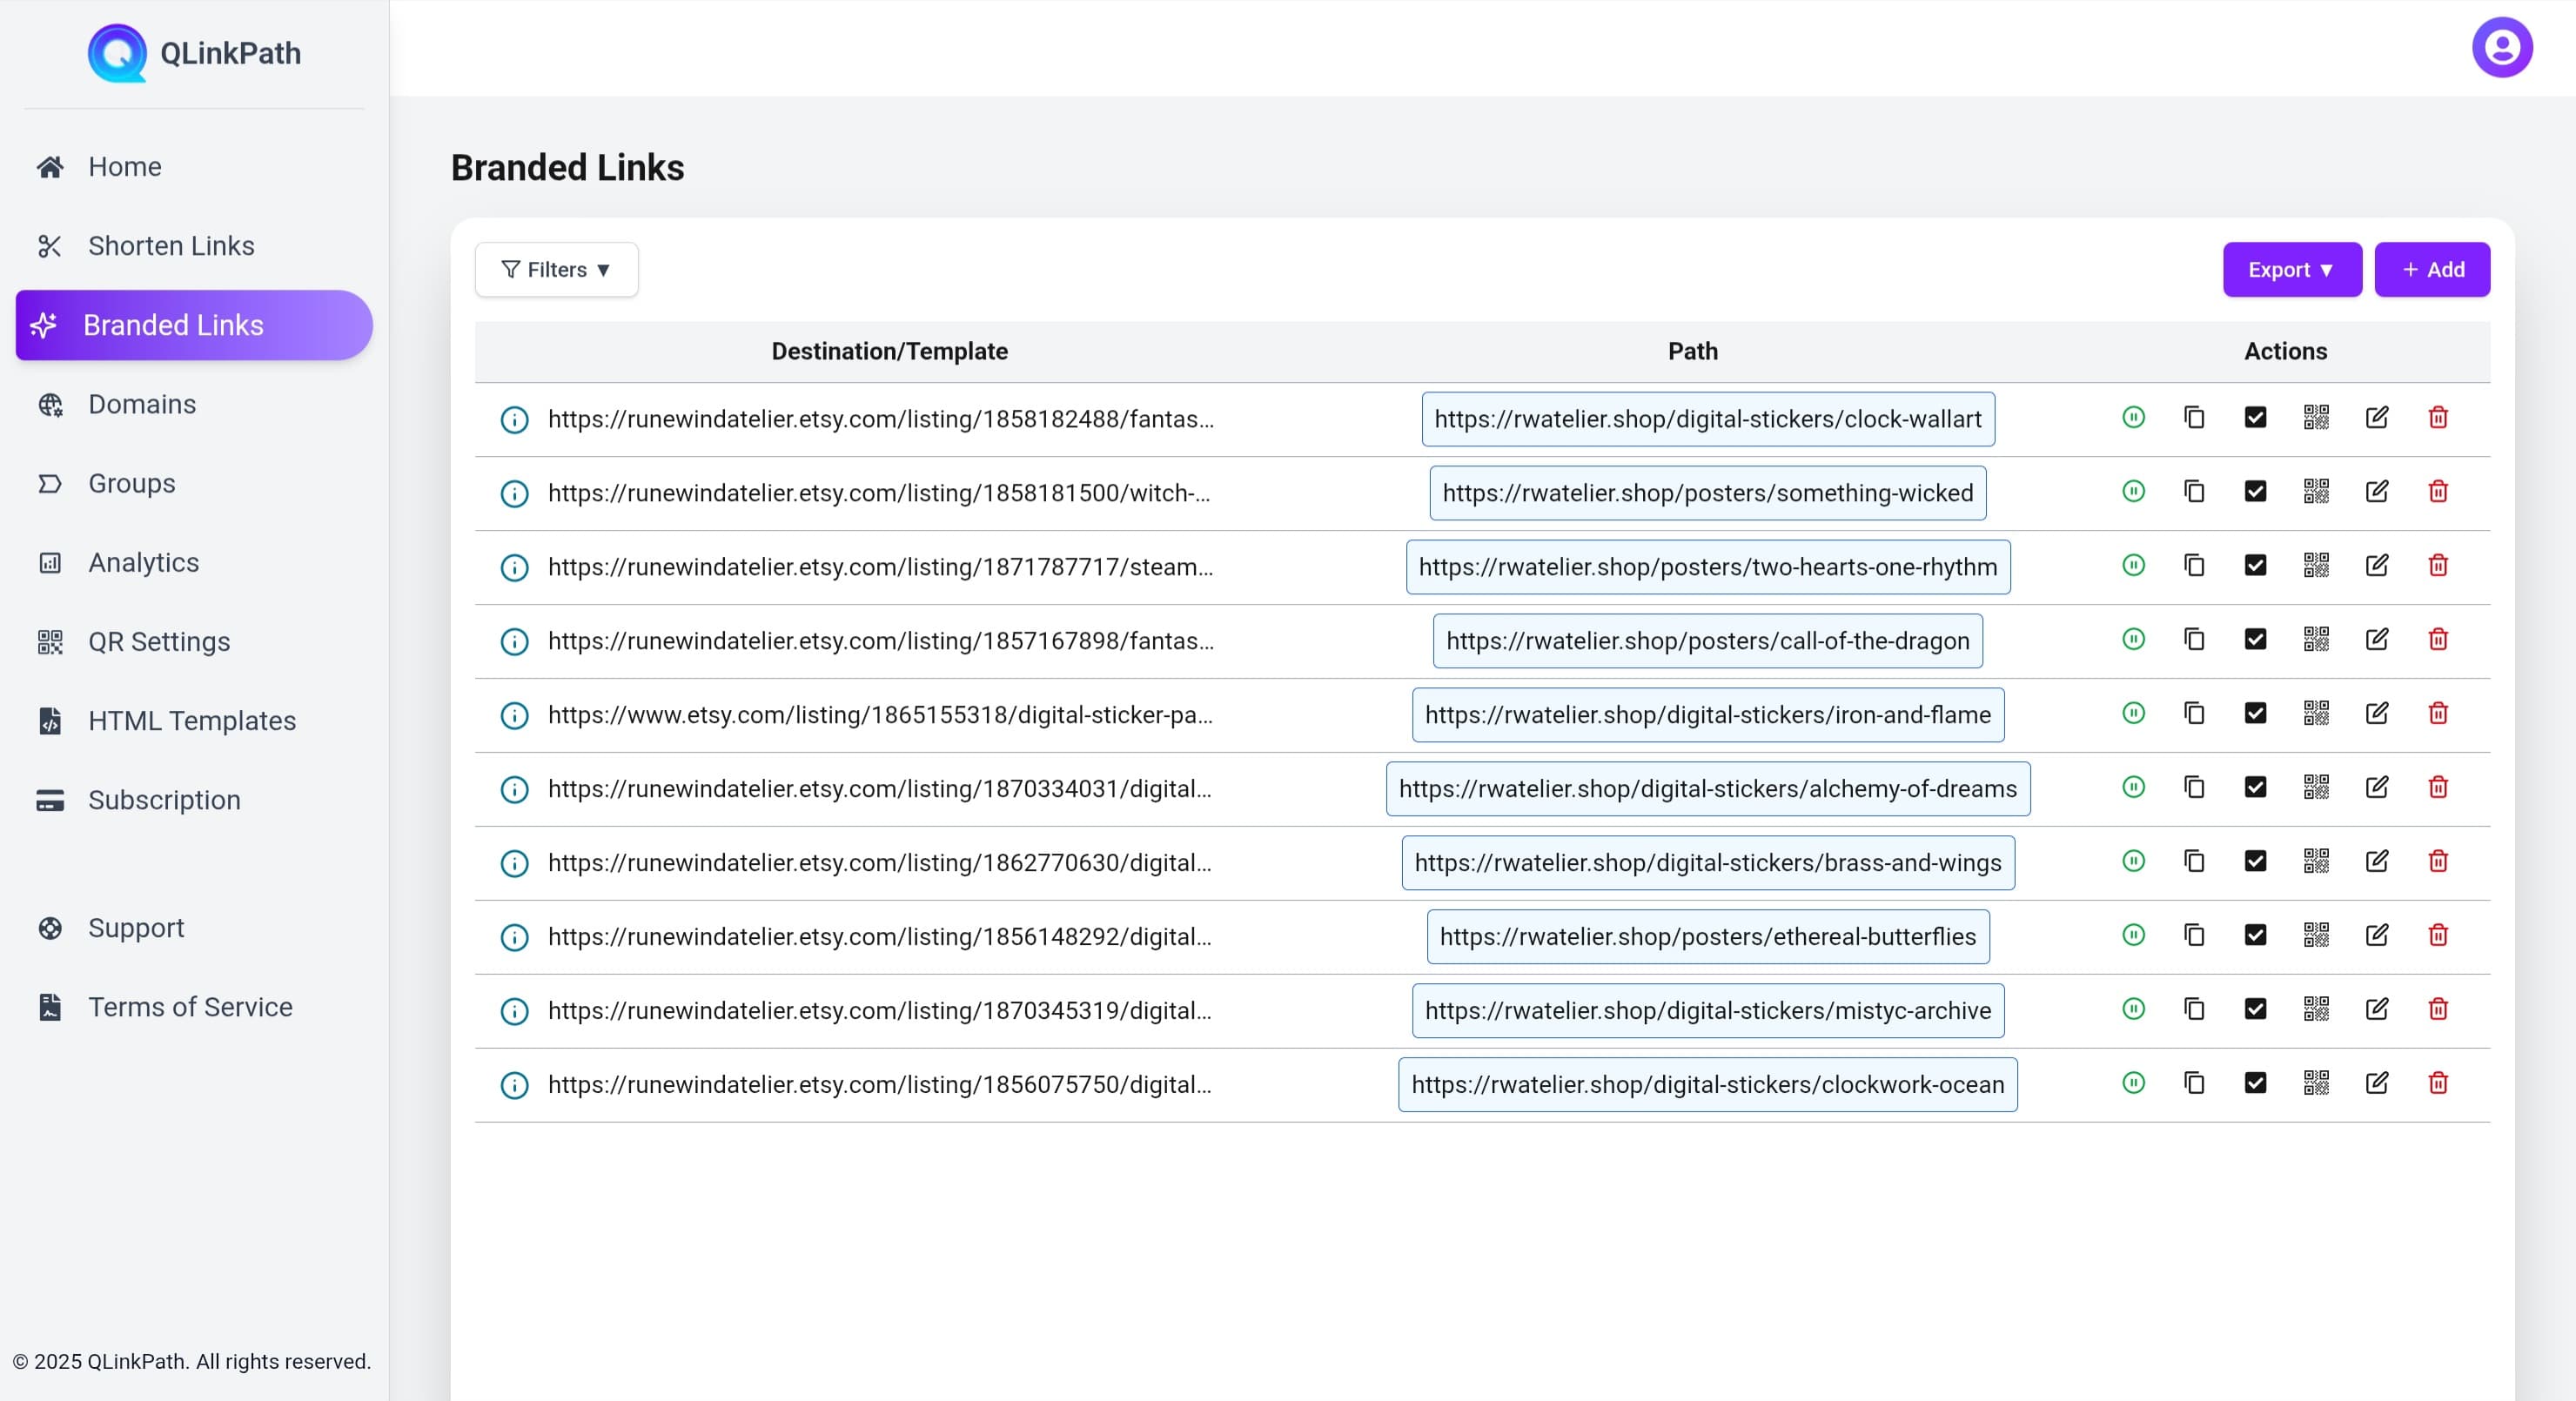Edit the call-of-the-dragon link
2576x1401 pixels.
click(x=2377, y=639)
